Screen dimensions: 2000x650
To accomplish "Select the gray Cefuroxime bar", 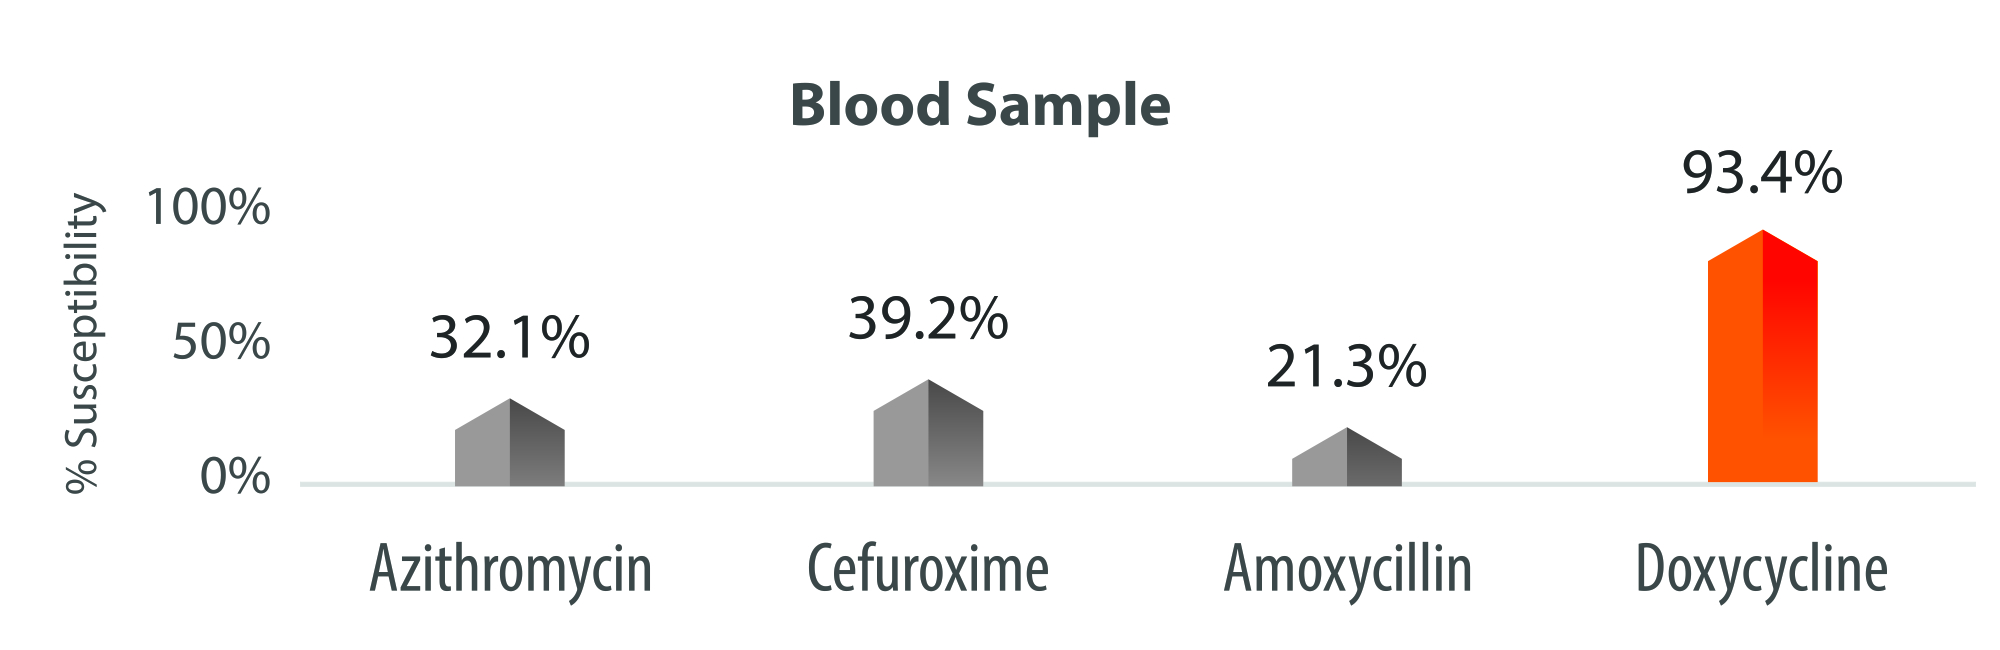I will (928, 440).
